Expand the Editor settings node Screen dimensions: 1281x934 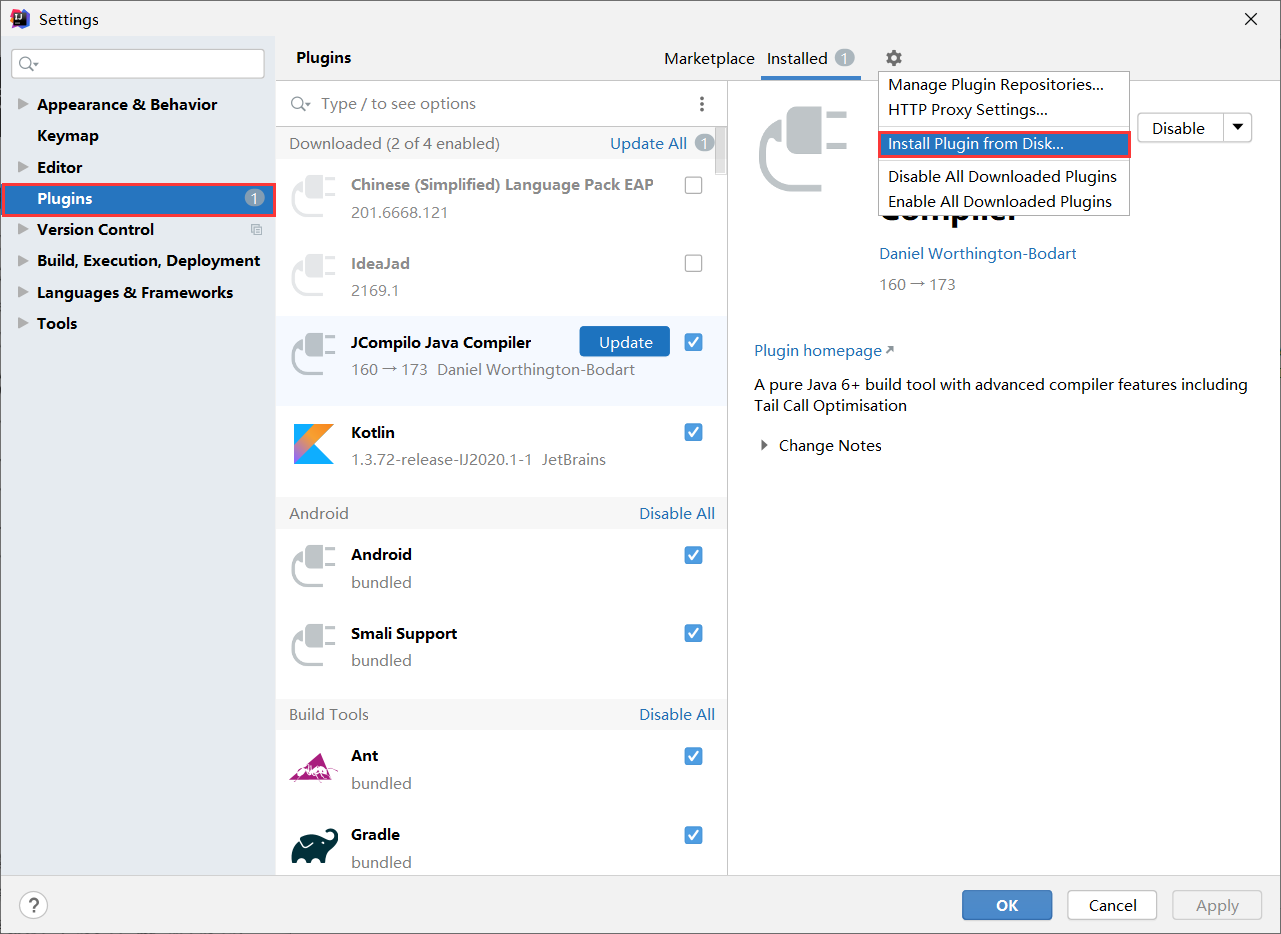[24, 167]
